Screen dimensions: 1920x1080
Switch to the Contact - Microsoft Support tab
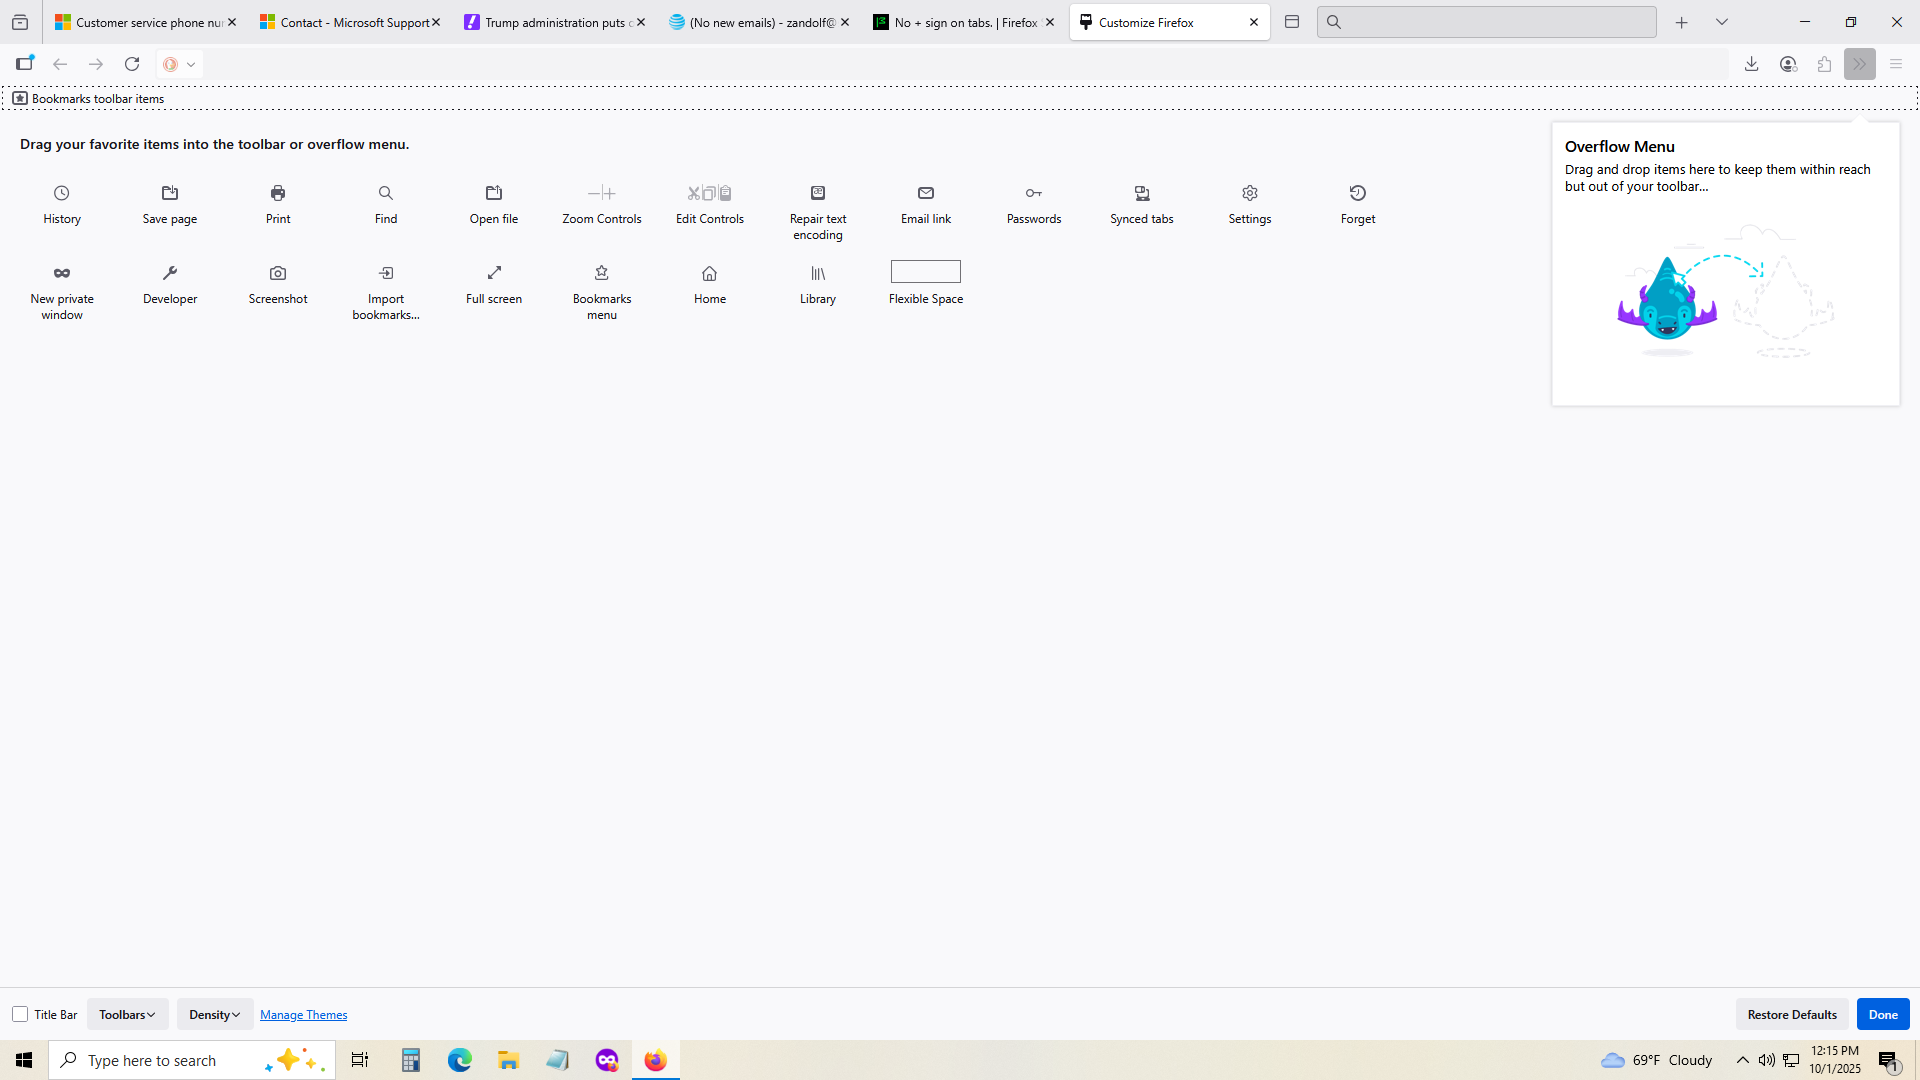coord(345,22)
